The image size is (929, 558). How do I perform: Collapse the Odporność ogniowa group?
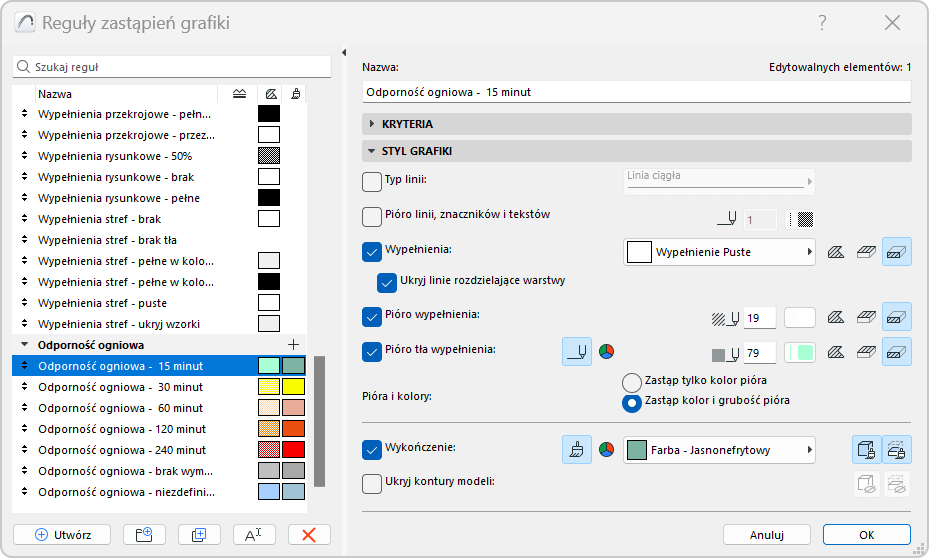[24, 344]
